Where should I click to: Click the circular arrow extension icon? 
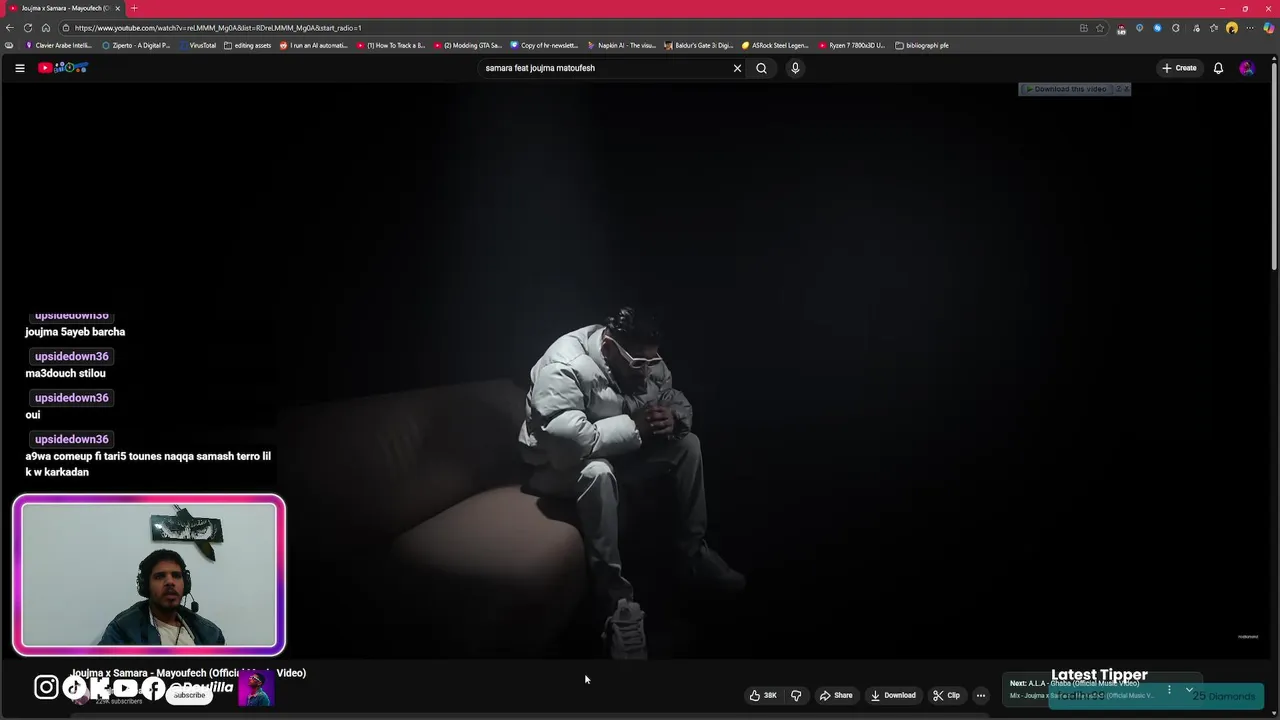(1175, 28)
